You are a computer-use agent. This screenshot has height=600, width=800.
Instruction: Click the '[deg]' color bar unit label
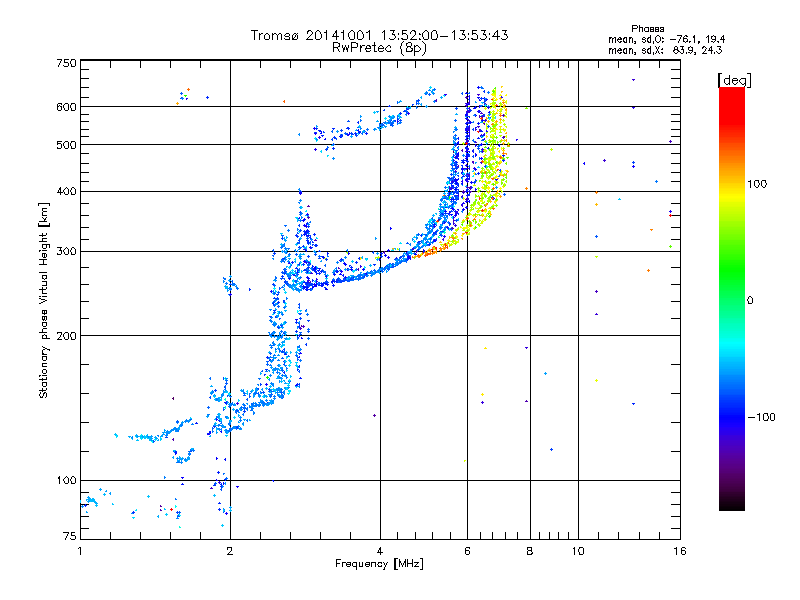tap(734, 81)
